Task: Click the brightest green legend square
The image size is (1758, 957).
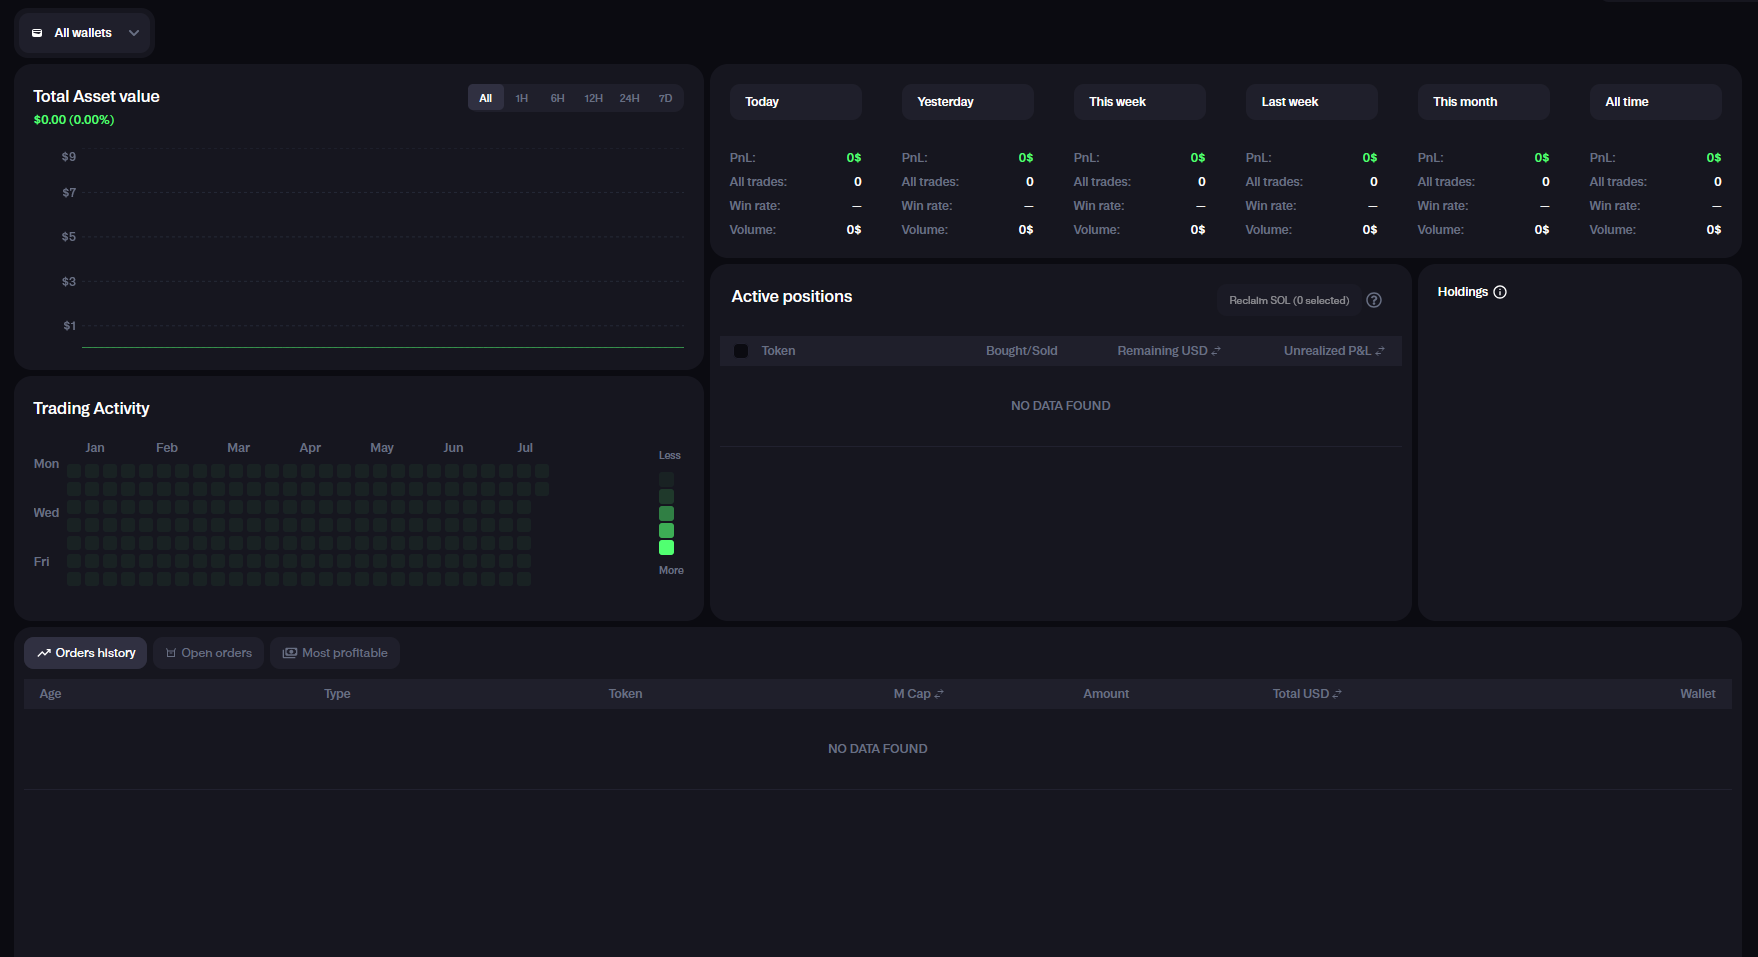Action: (x=666, y=548)
